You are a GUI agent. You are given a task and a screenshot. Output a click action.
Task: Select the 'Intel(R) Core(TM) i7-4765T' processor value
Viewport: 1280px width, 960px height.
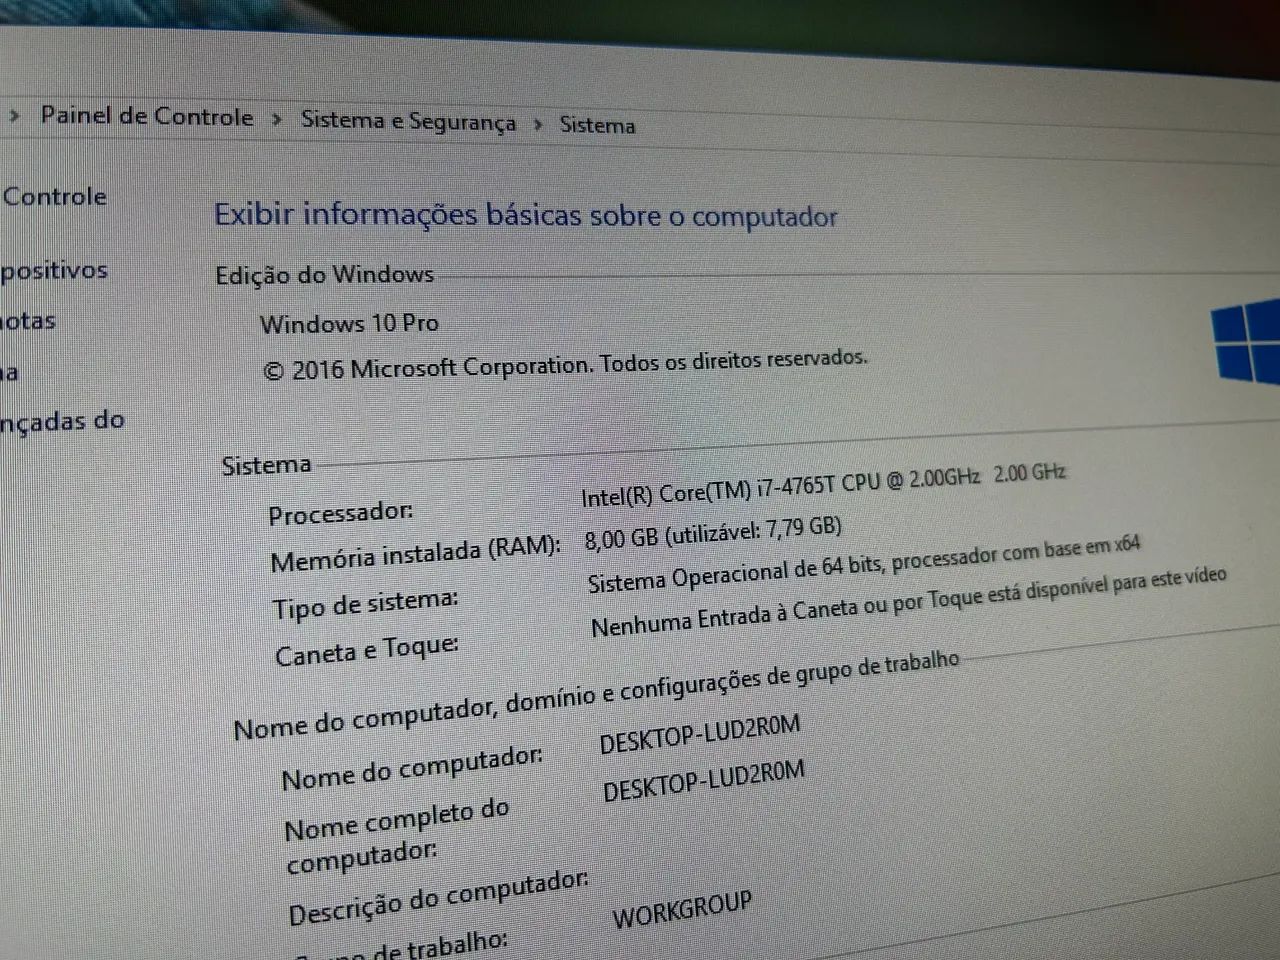point(823,483)
